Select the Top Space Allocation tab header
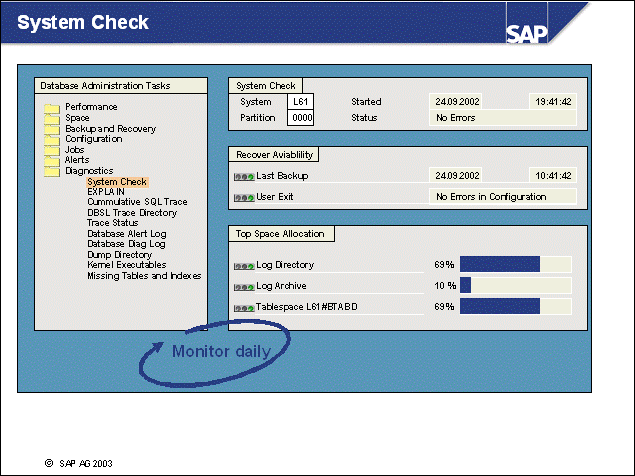This screenshot has width=635, height=476. point(282,234)
